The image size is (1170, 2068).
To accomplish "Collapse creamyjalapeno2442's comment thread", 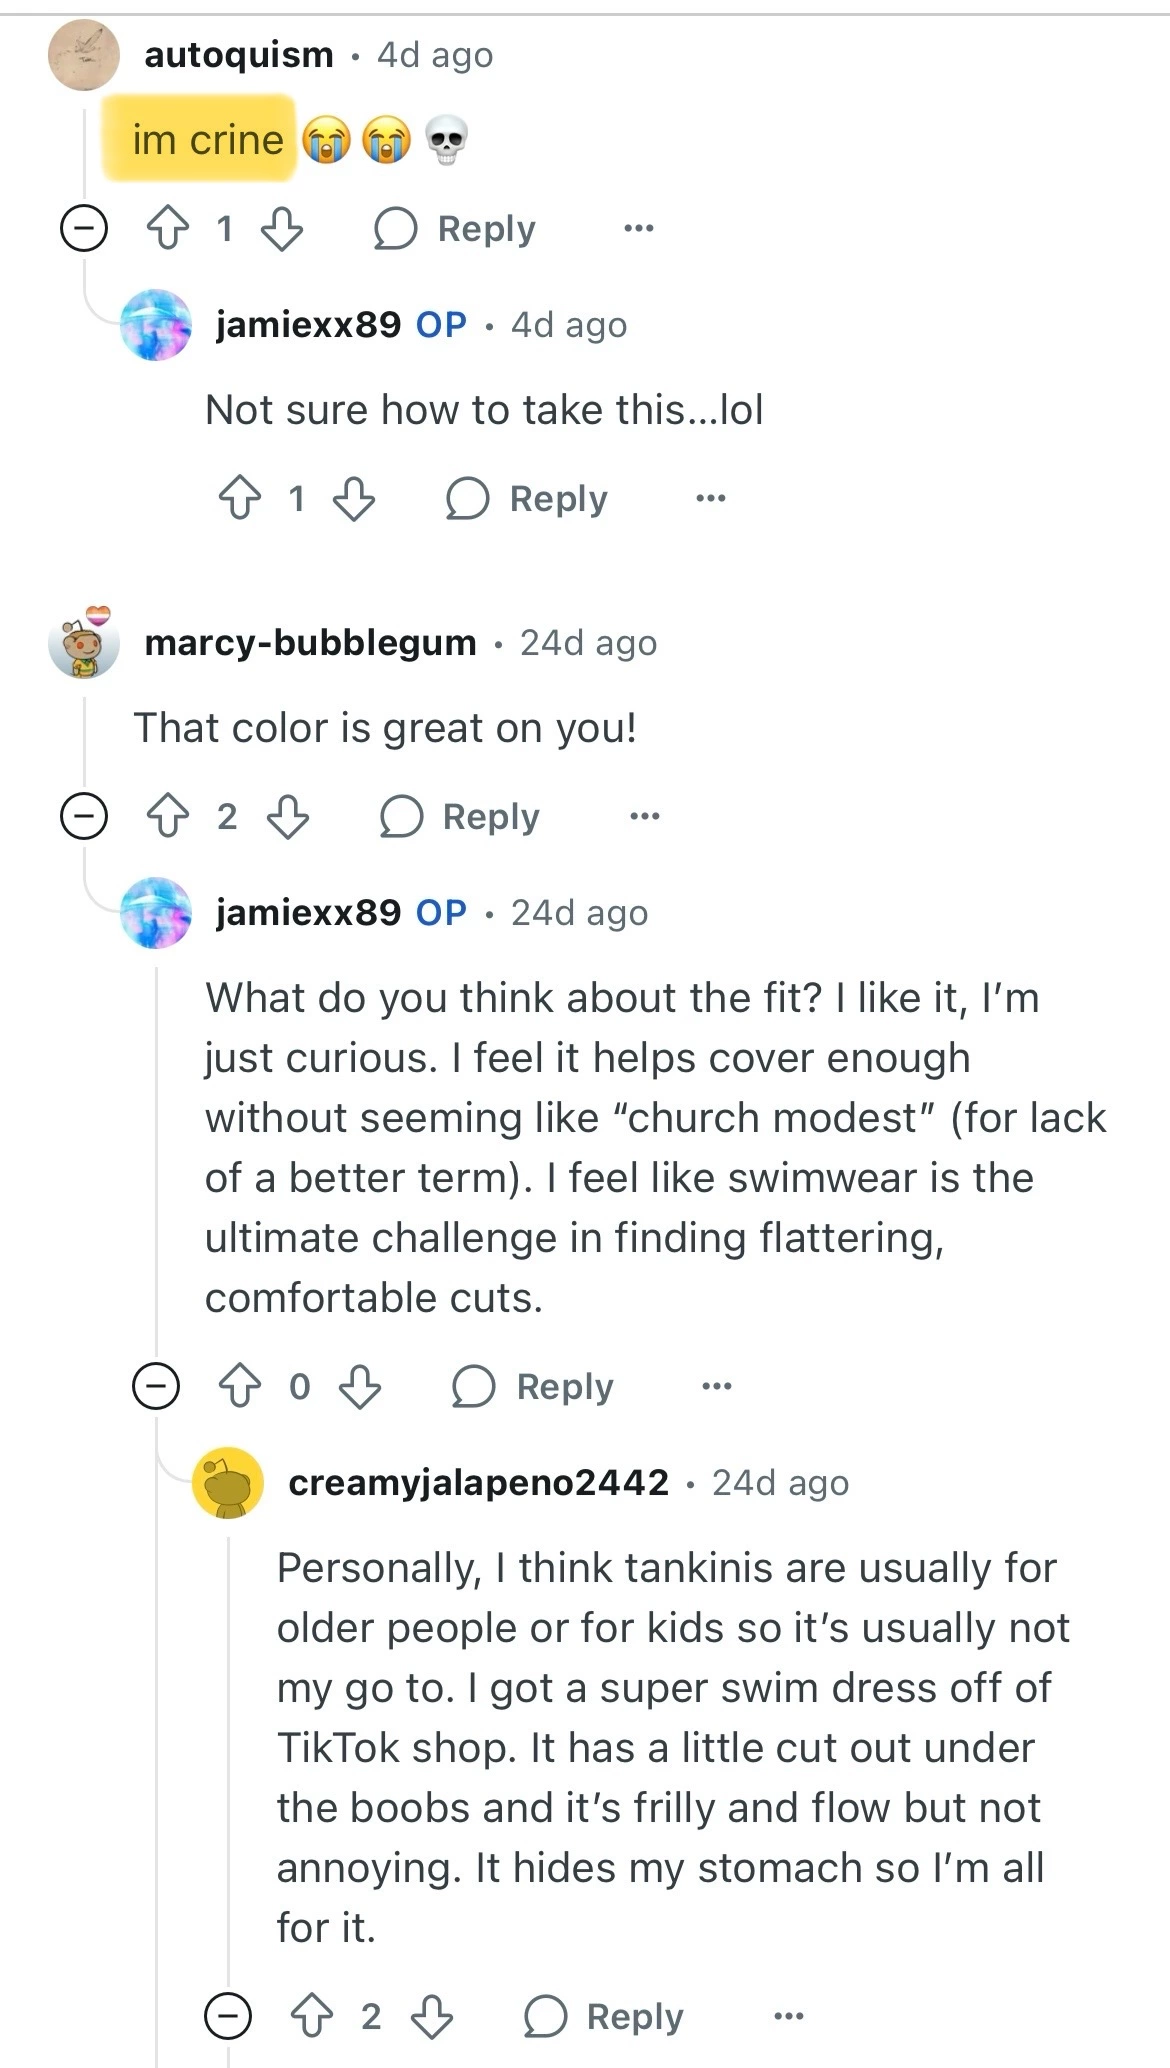I will (228, 2017).
